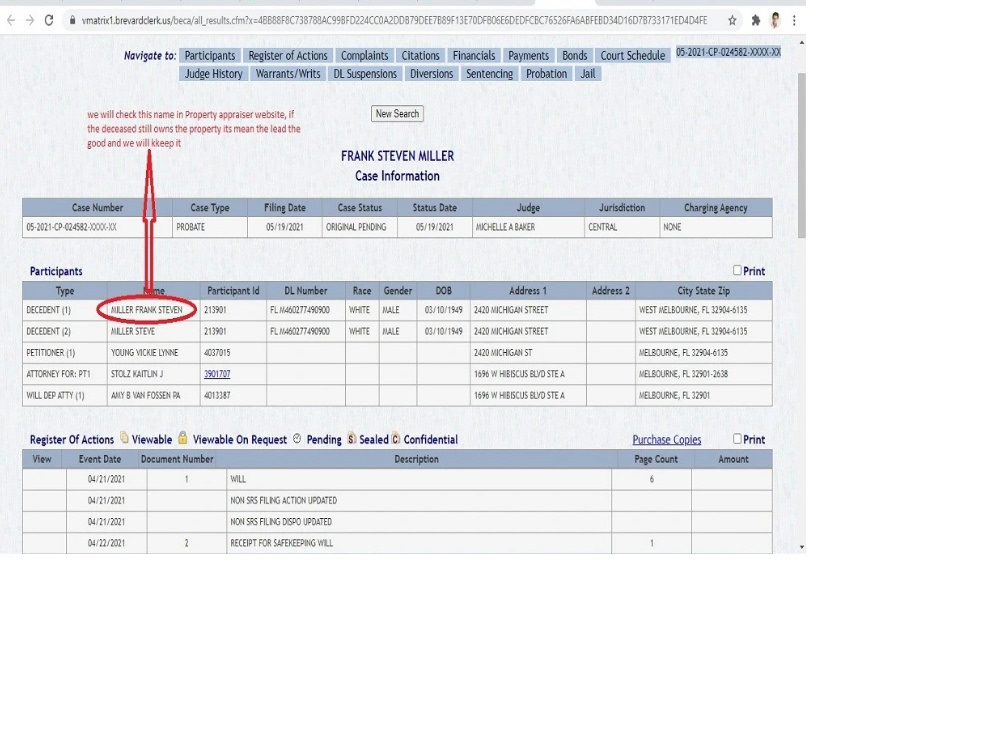
Task: Click the 2420 MICHIGAN ST address cell
Action: pos(528,353)
